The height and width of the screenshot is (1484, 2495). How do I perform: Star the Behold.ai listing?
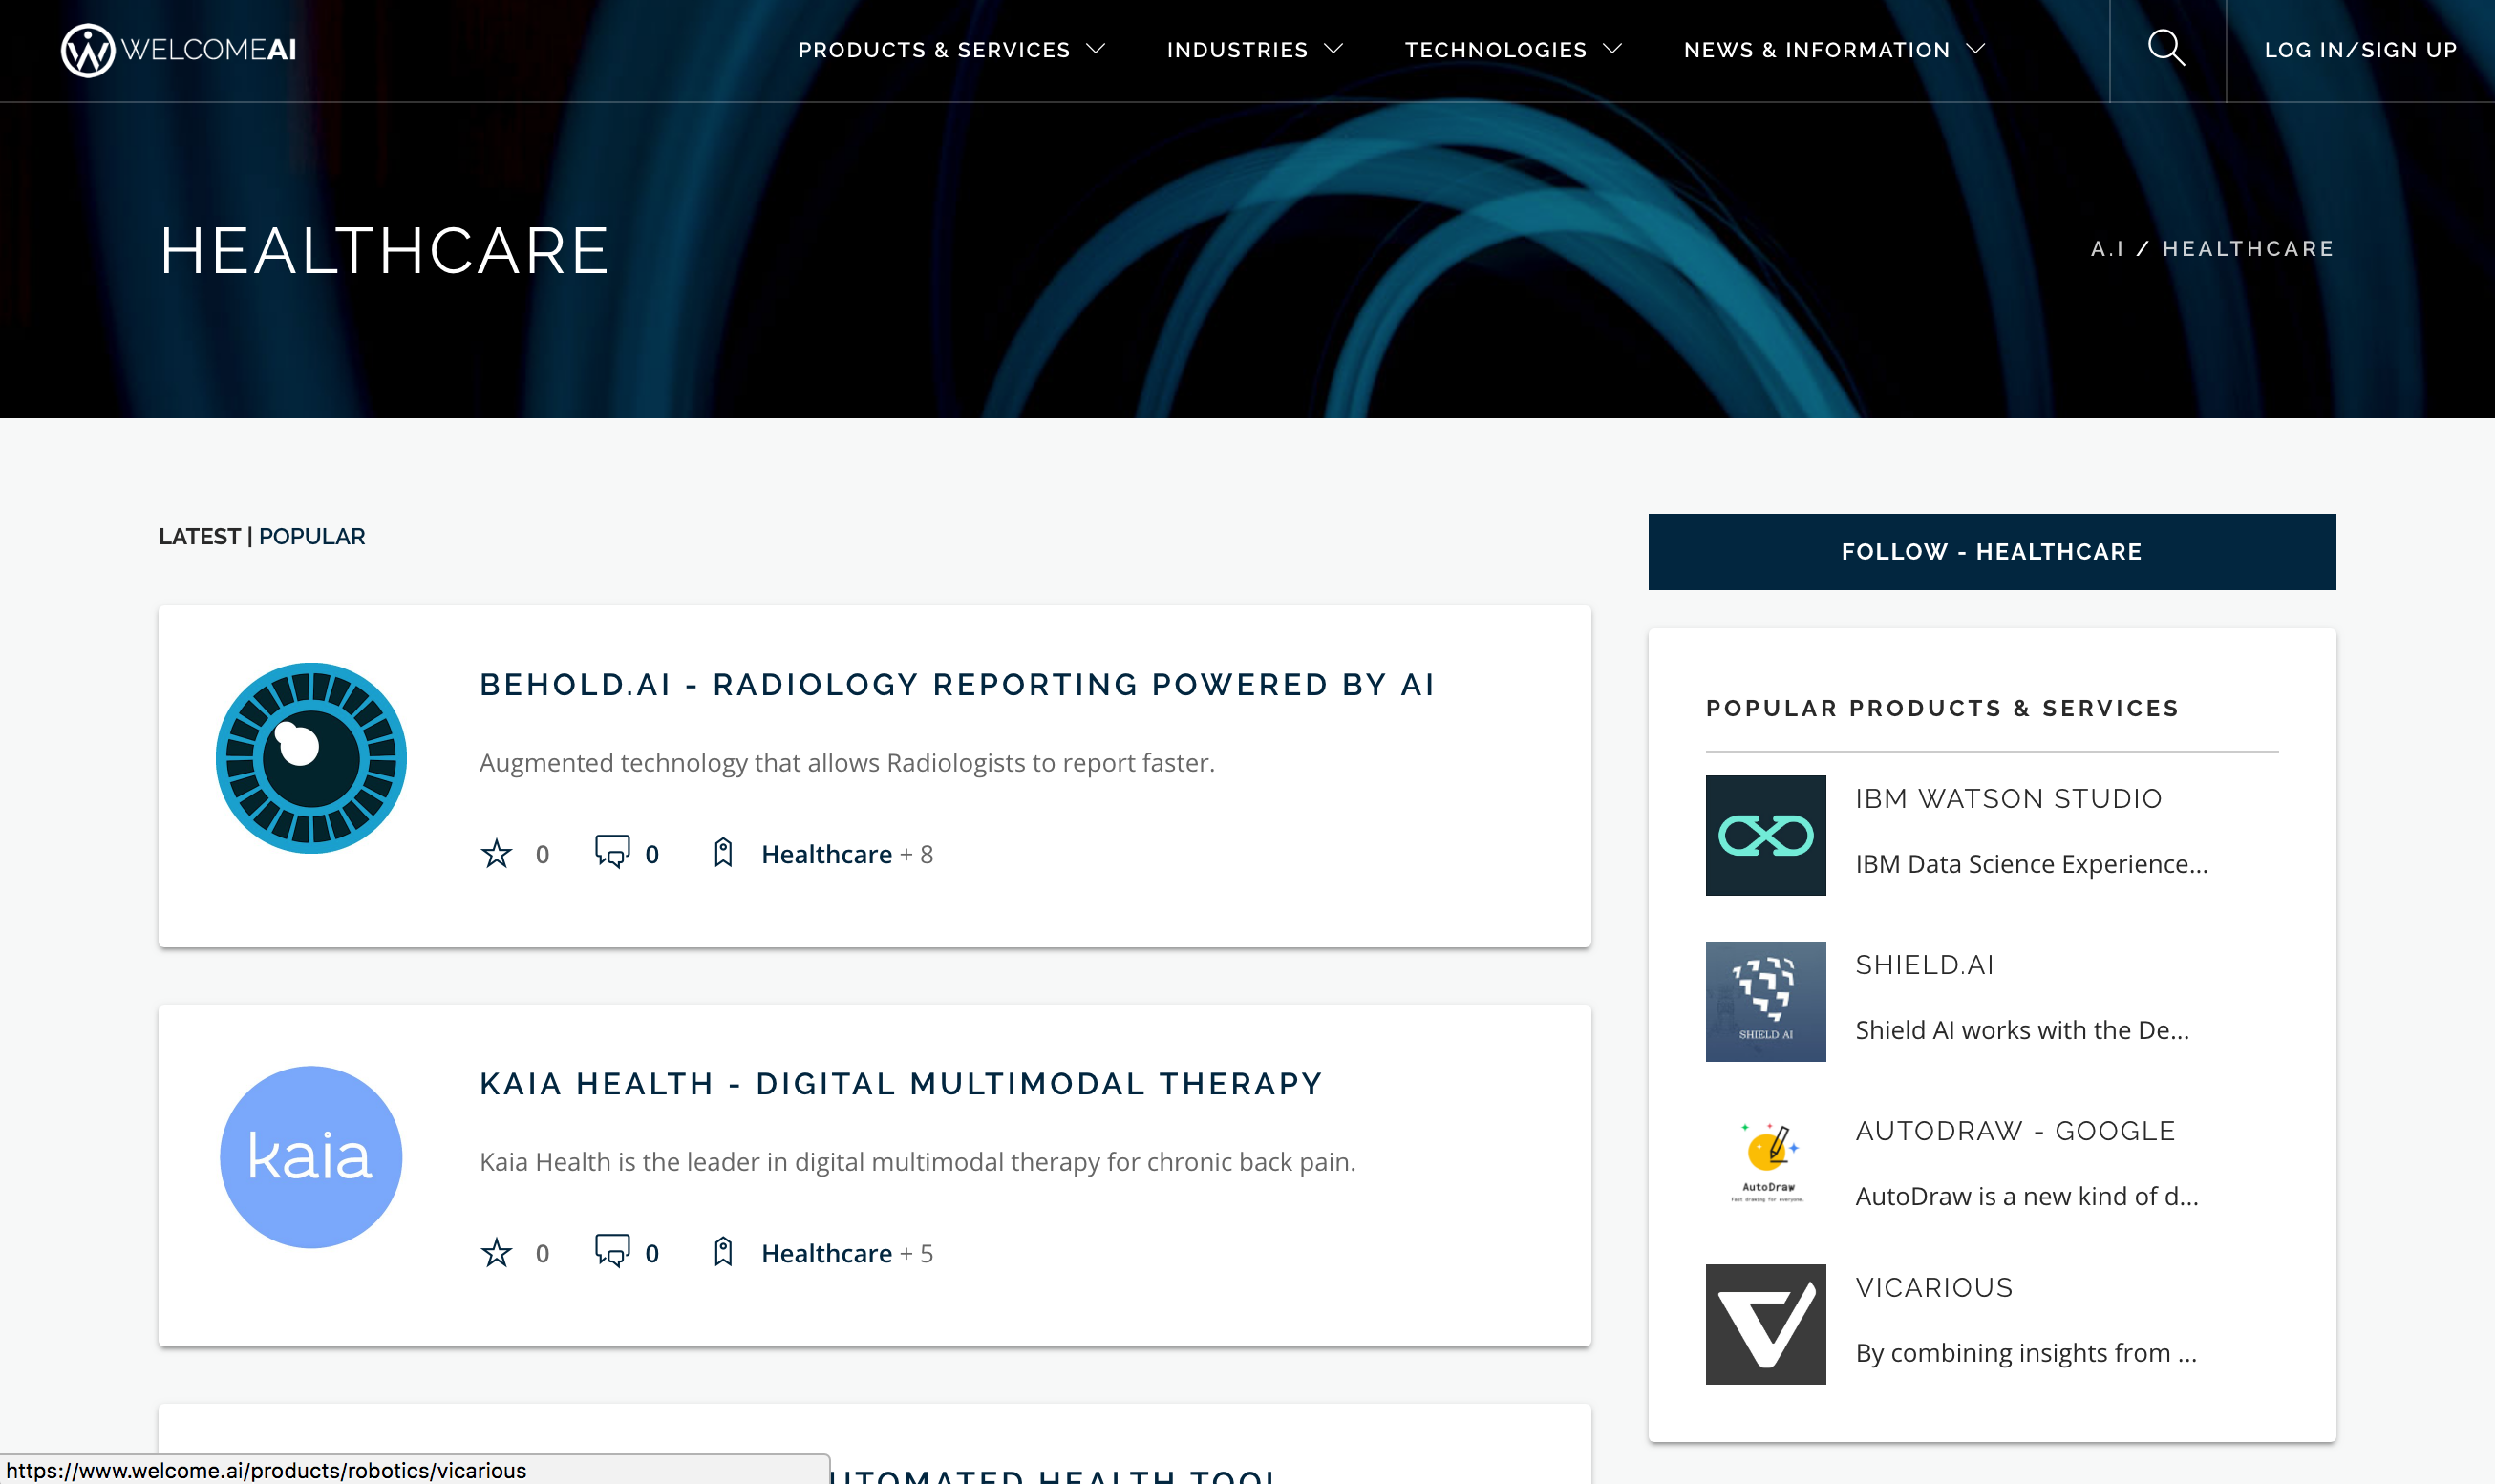tap(496, 853)
